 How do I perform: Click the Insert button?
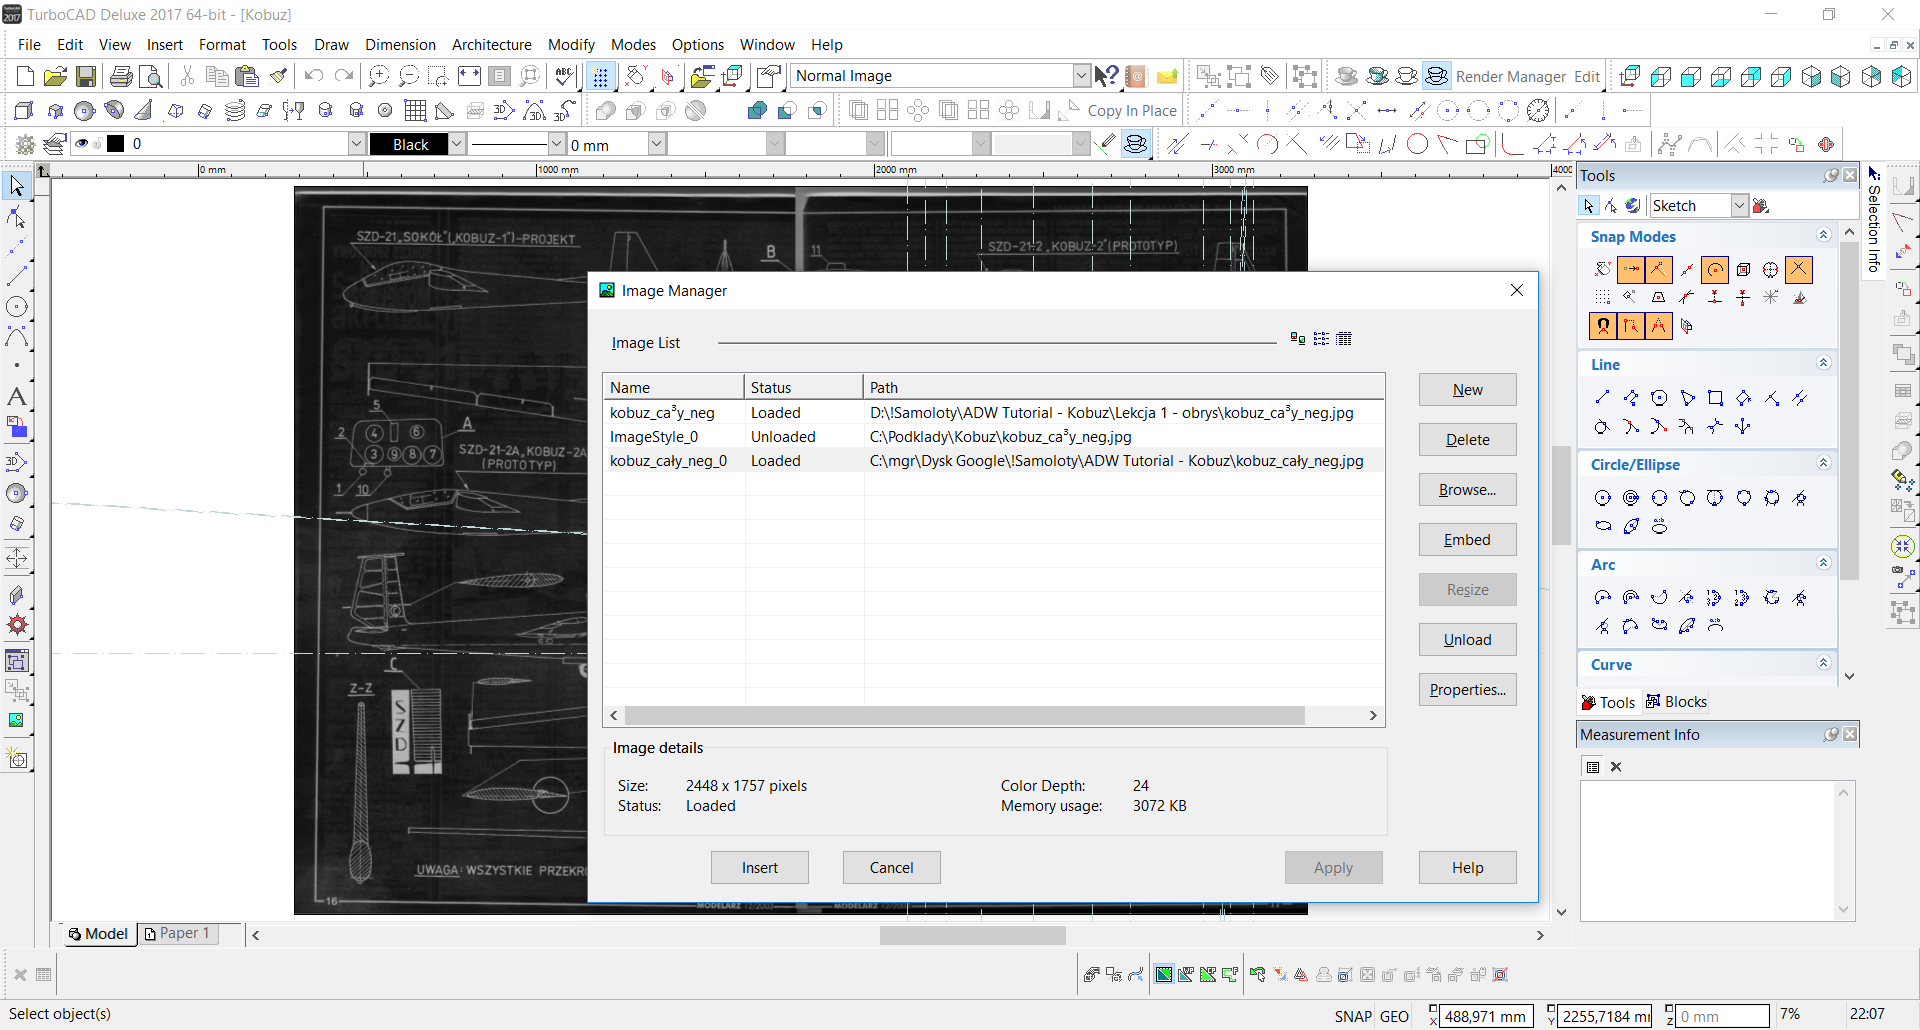pyautogui.click(x=759, y=868)
